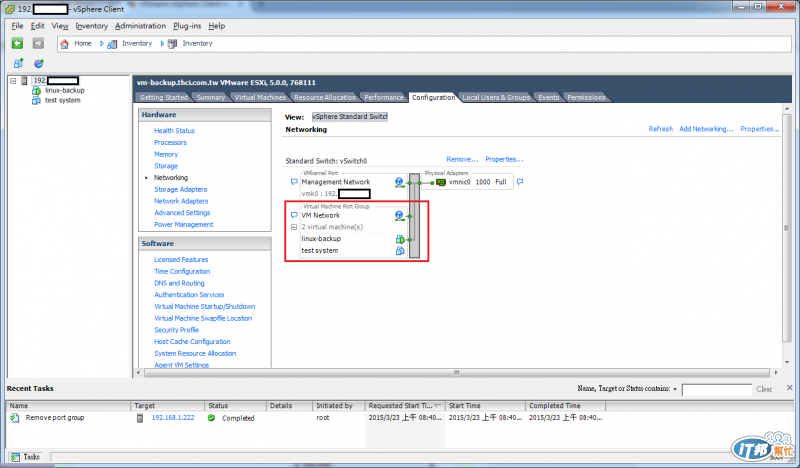Screen dimensions: 800x468
Task: Open the View vSphere Standard Switch selector
Action: [350, 117]
